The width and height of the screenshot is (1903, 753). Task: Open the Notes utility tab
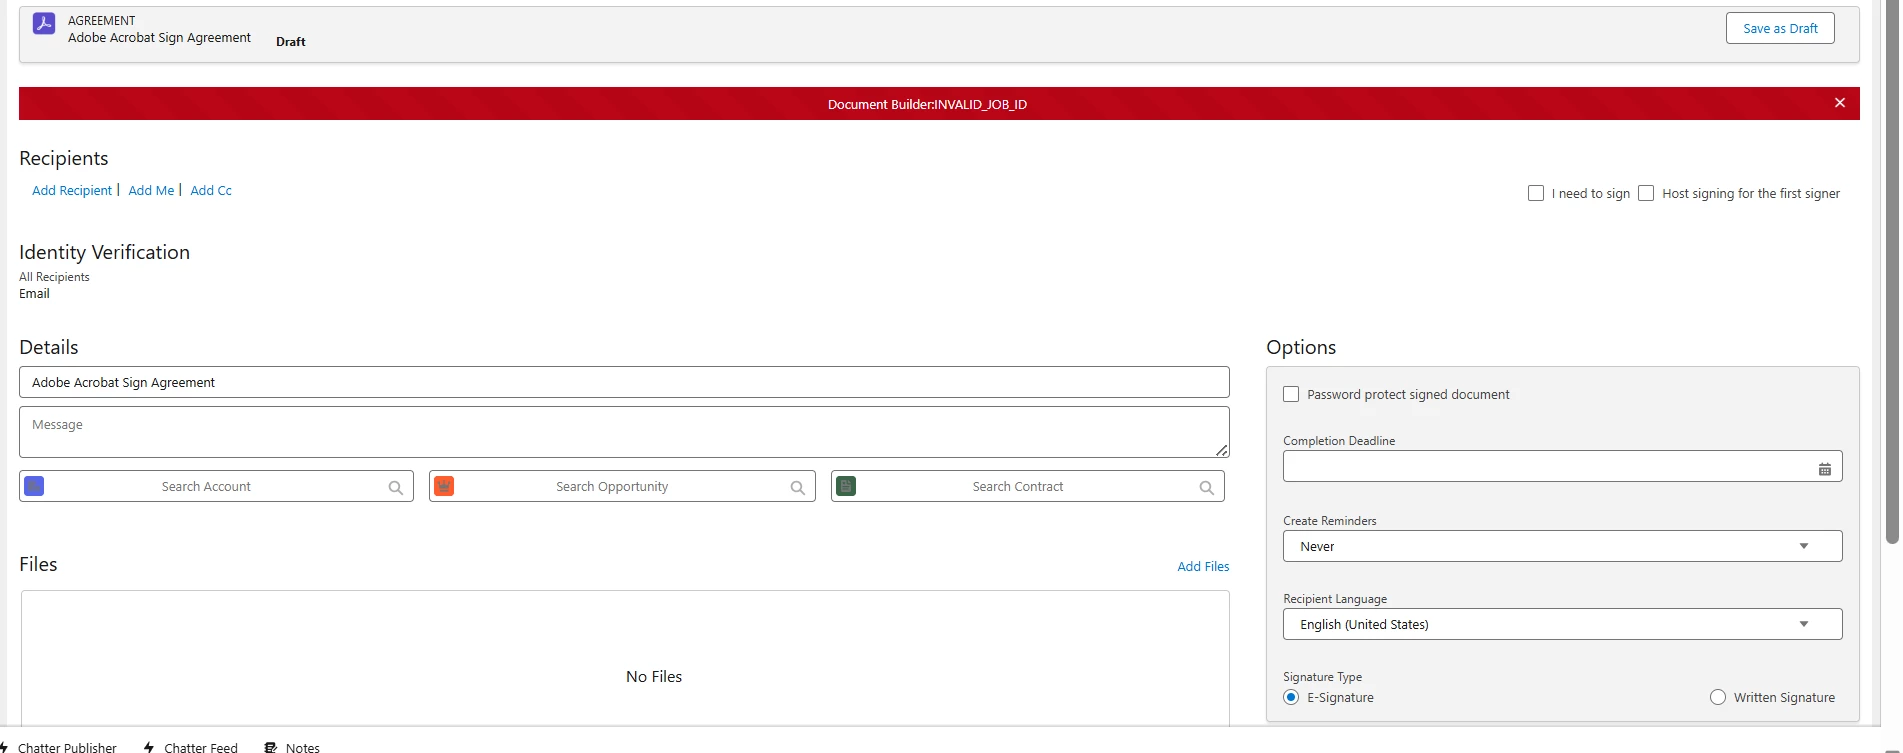[x=292, y=747]
